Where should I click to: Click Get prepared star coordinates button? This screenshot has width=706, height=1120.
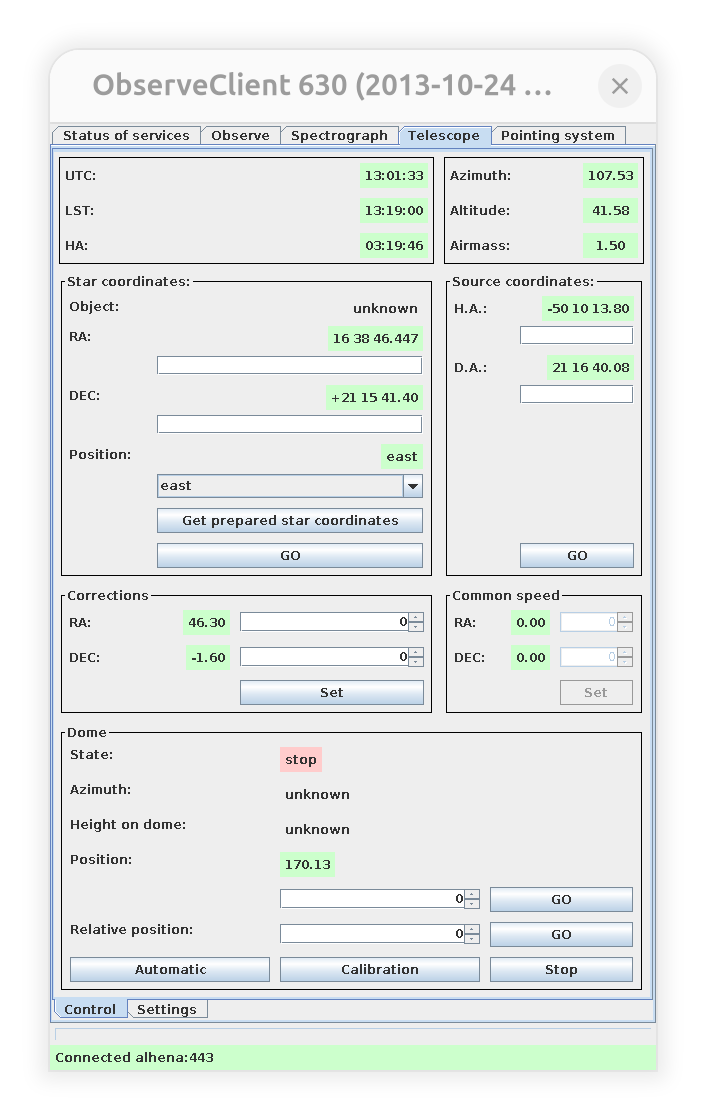(290, 521)
